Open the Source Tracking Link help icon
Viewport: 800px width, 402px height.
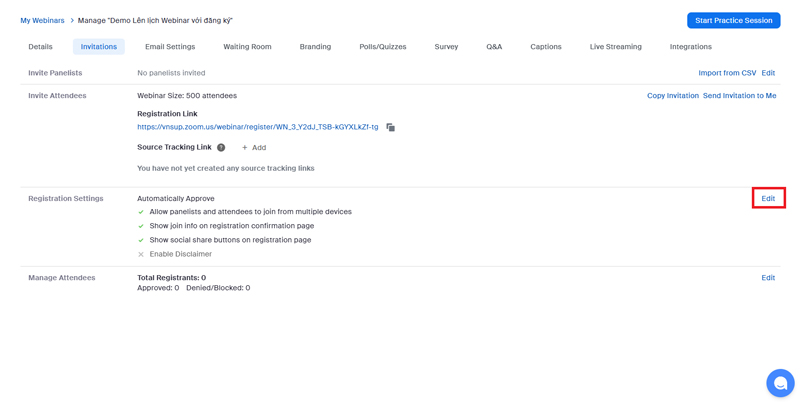[221, 147]
